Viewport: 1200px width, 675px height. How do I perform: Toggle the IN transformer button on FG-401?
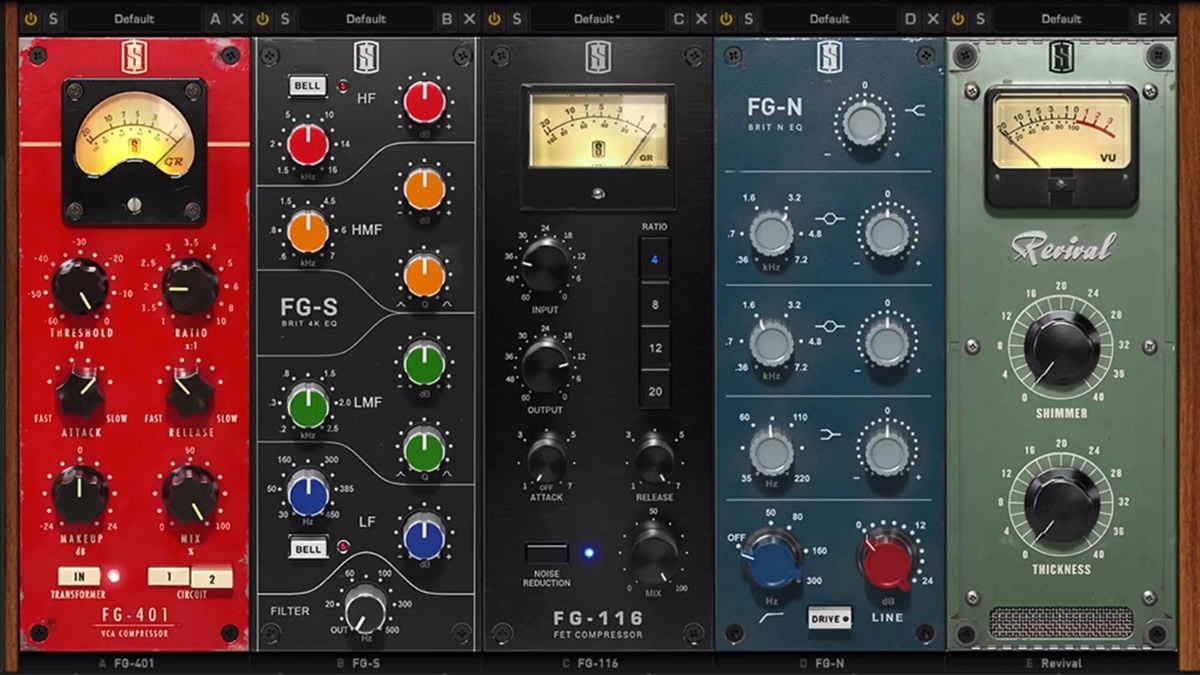79,576
